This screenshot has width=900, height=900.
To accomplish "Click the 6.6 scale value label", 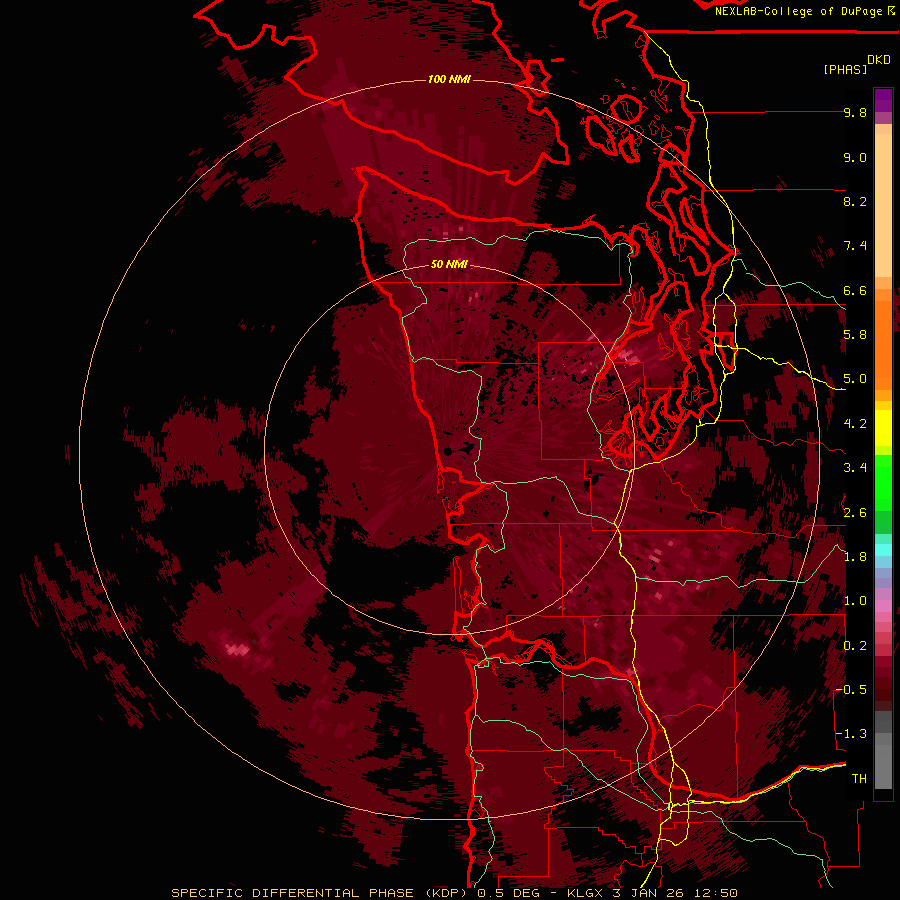I will [x=855, y=290].
